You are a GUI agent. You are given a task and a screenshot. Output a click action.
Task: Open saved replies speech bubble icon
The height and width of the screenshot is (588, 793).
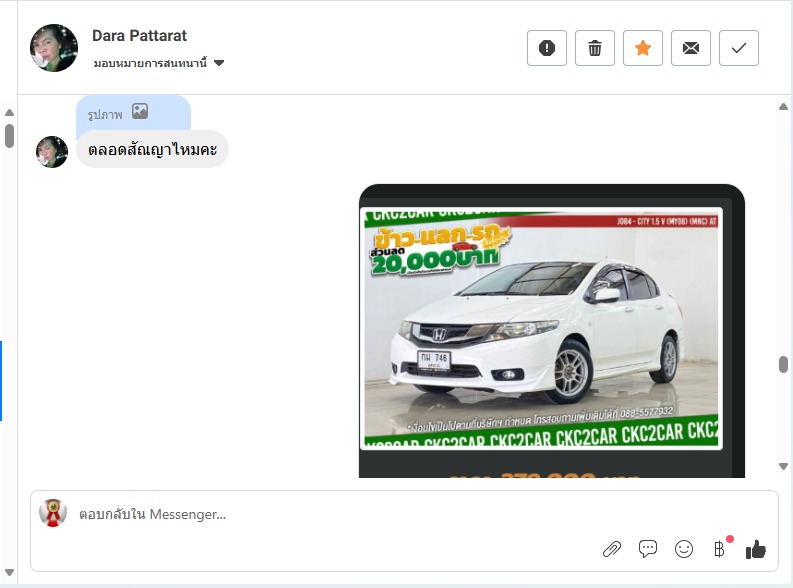tap(648, 548)
